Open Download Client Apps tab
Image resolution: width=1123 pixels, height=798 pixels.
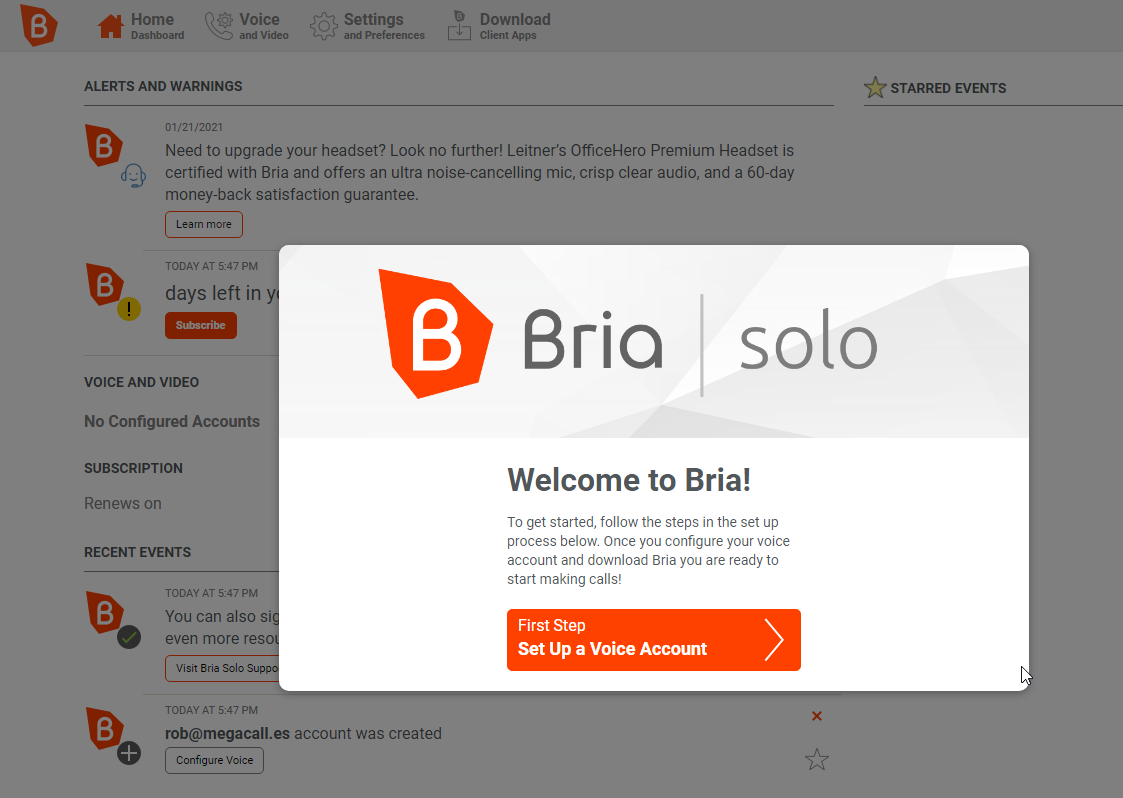point(499,26)
